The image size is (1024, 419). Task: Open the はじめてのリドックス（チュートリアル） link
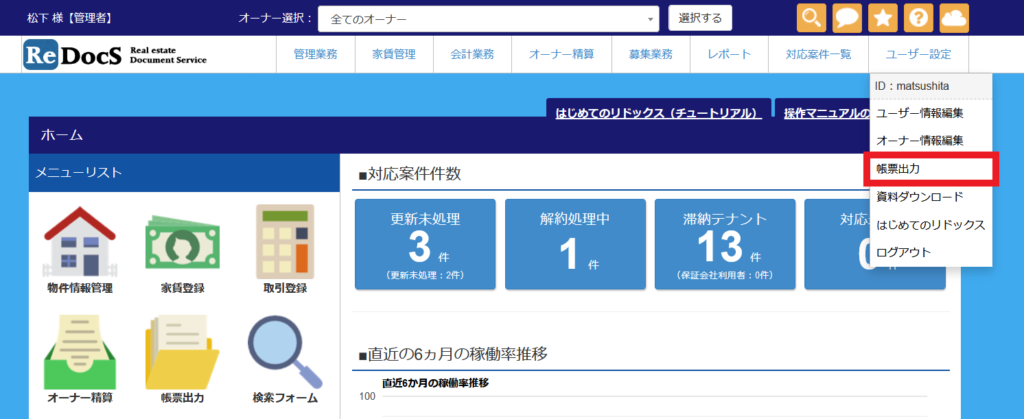pyautogui.click(x=657, y=113)
